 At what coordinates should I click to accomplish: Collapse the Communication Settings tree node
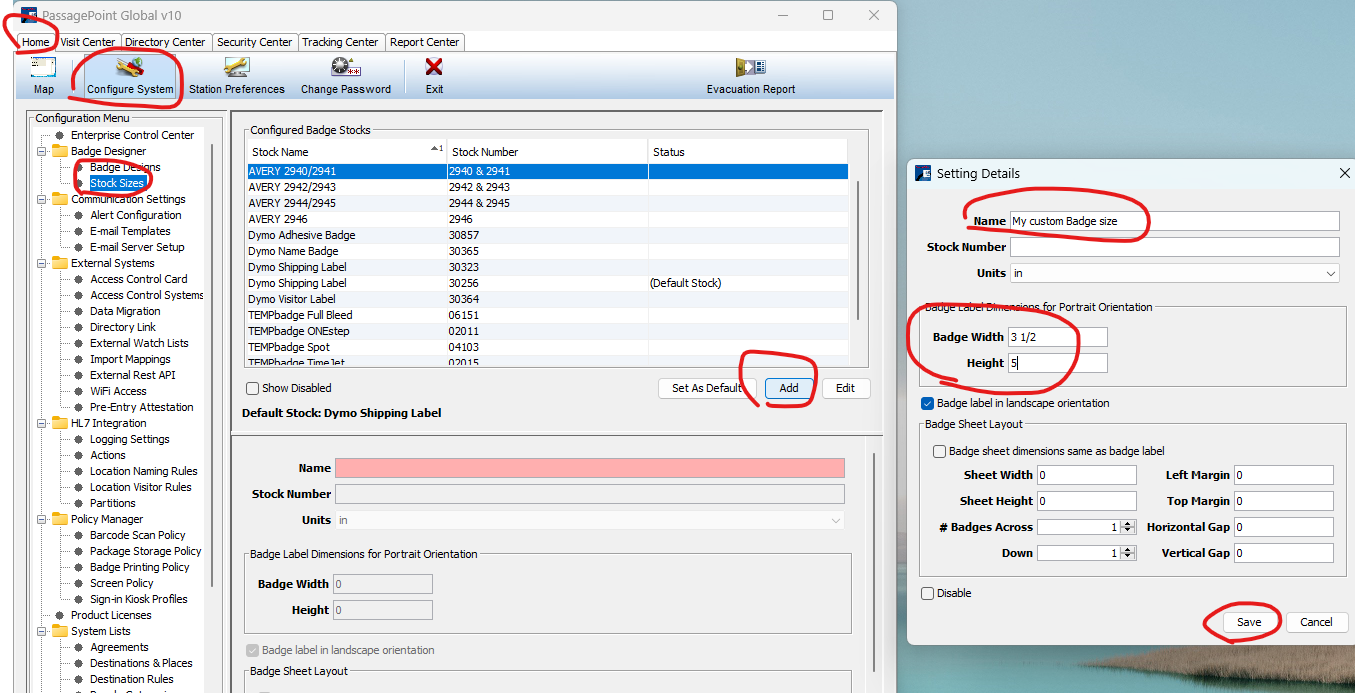point(43,199)
